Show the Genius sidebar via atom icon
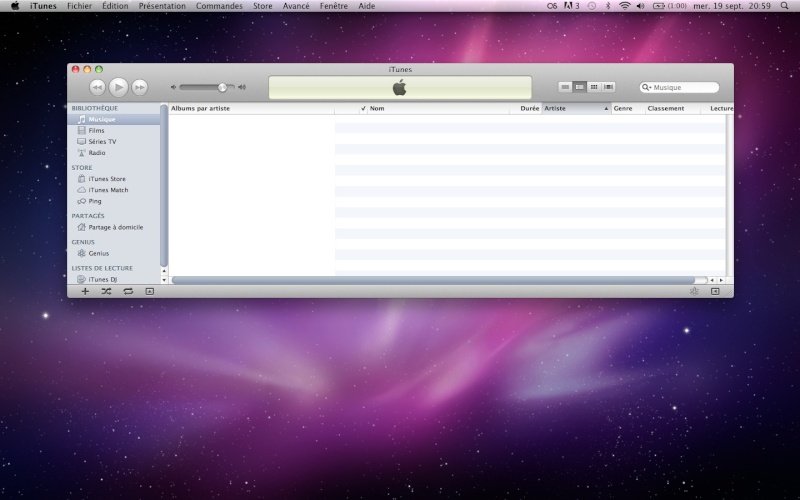 pyautogui.click(x=695, y=291)
